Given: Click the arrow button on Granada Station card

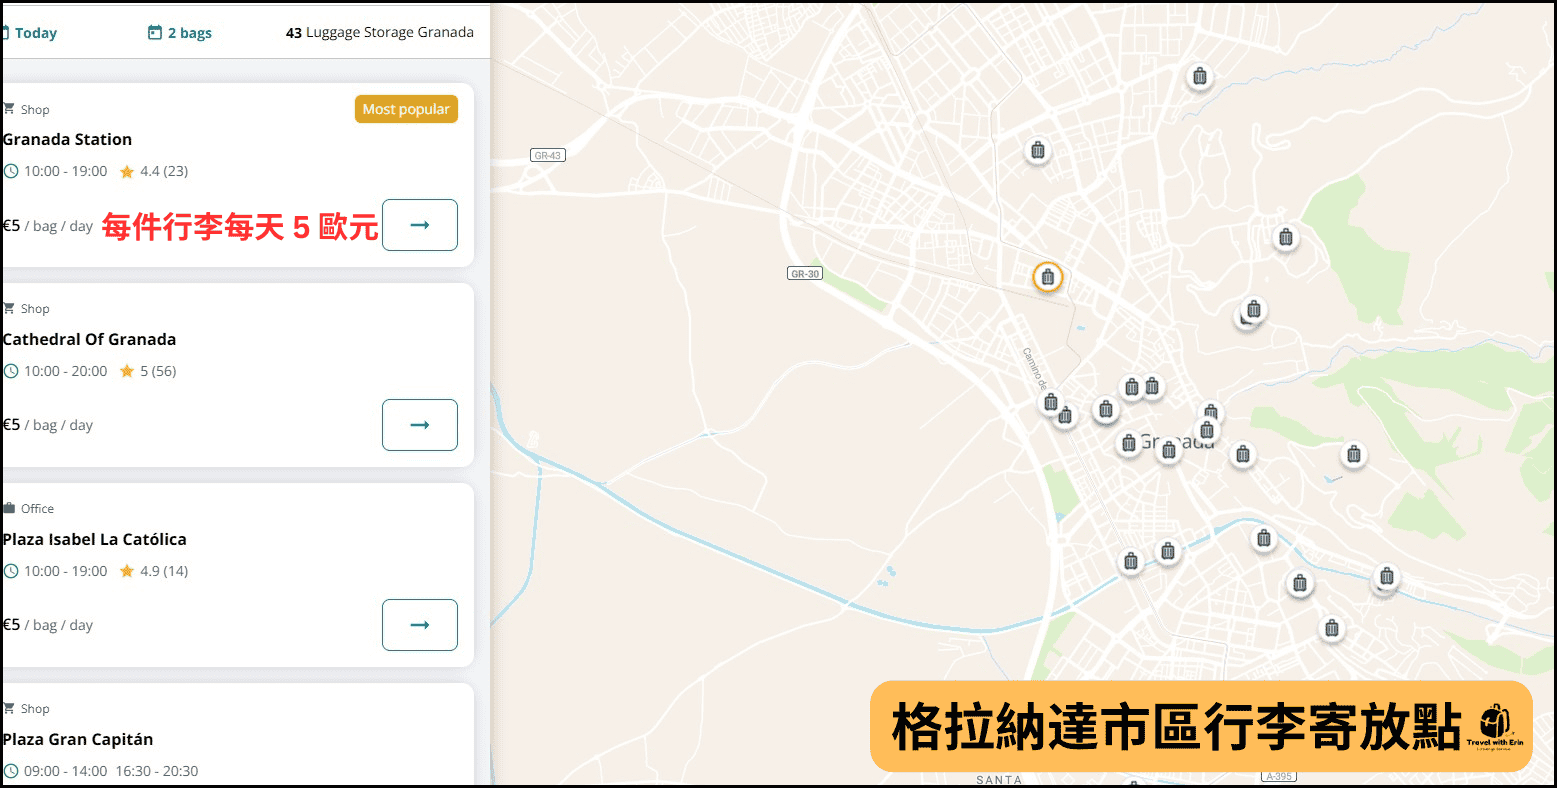Looking at the screenshot, I should [x=419, y=225].
